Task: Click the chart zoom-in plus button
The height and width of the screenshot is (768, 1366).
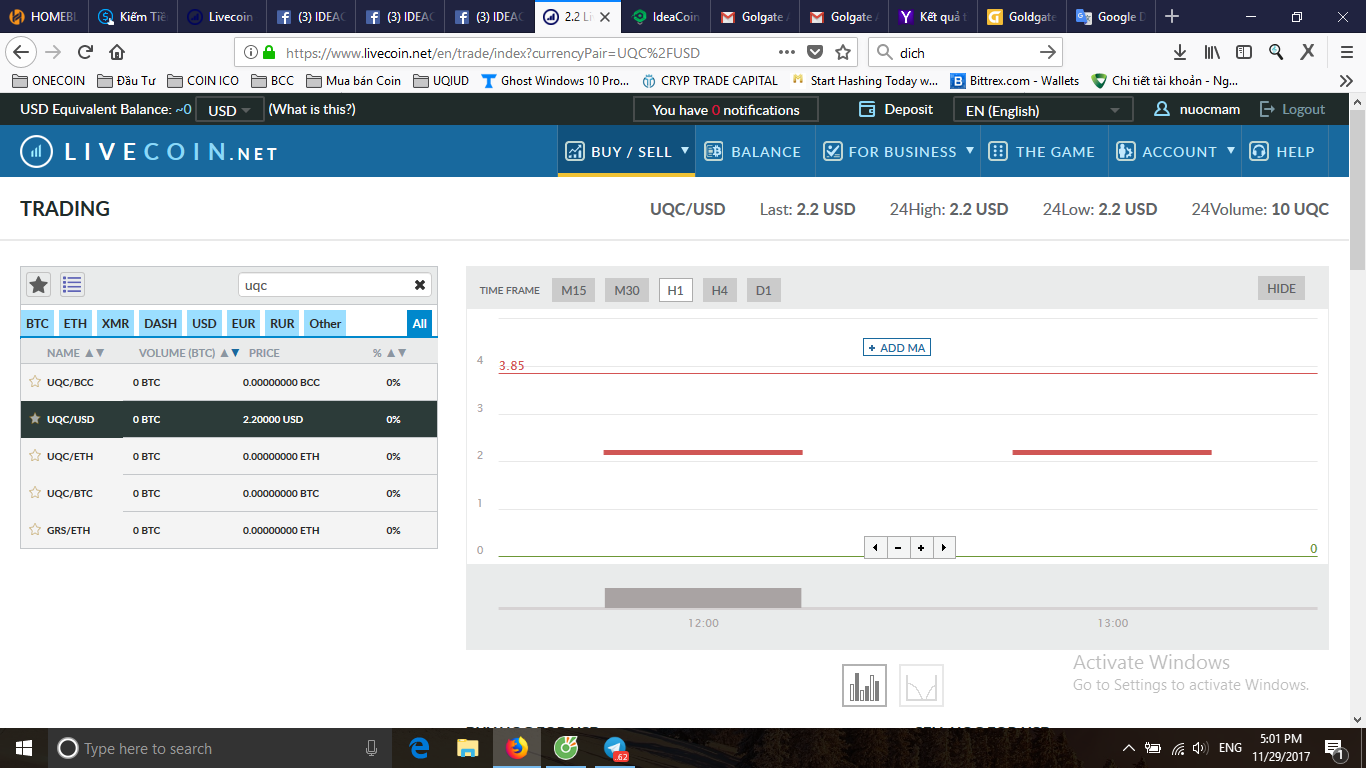Action: coord(921,547)
